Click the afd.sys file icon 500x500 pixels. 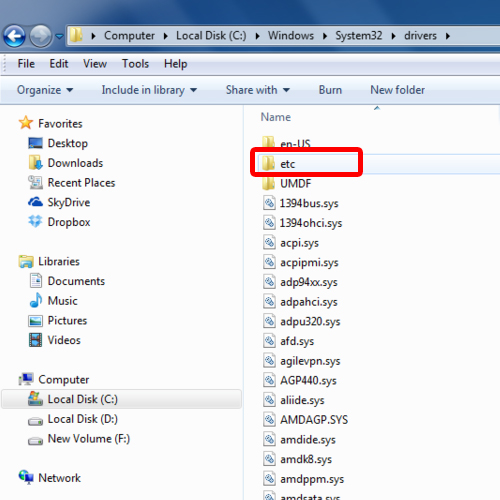tap(269, 340)
